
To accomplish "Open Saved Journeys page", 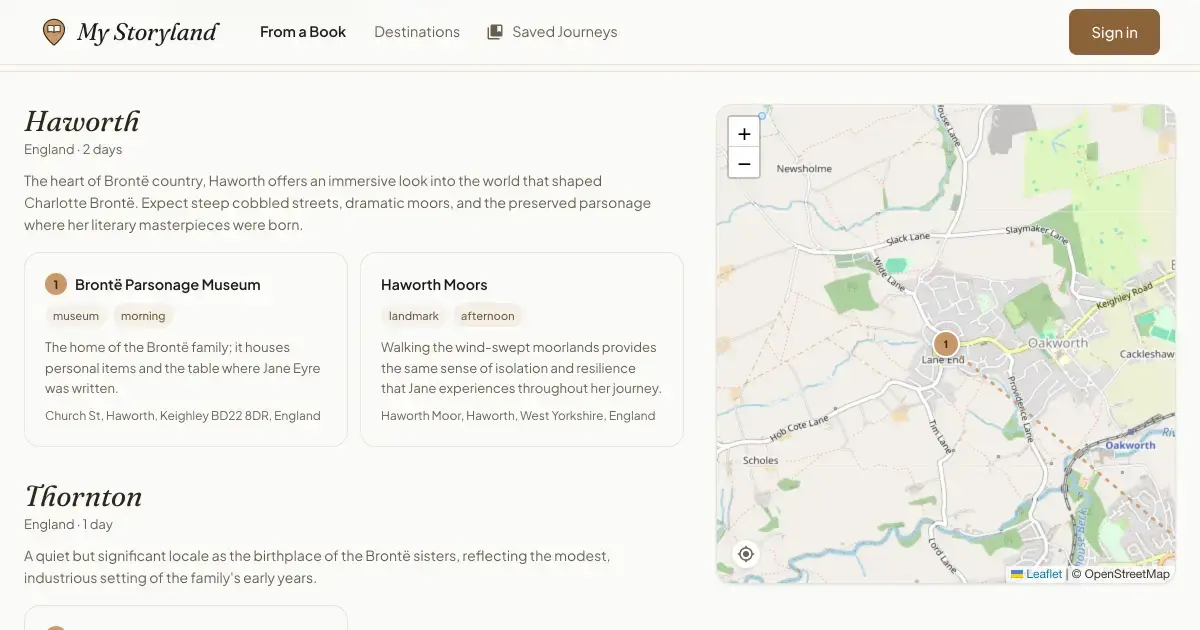I will 552,32.
